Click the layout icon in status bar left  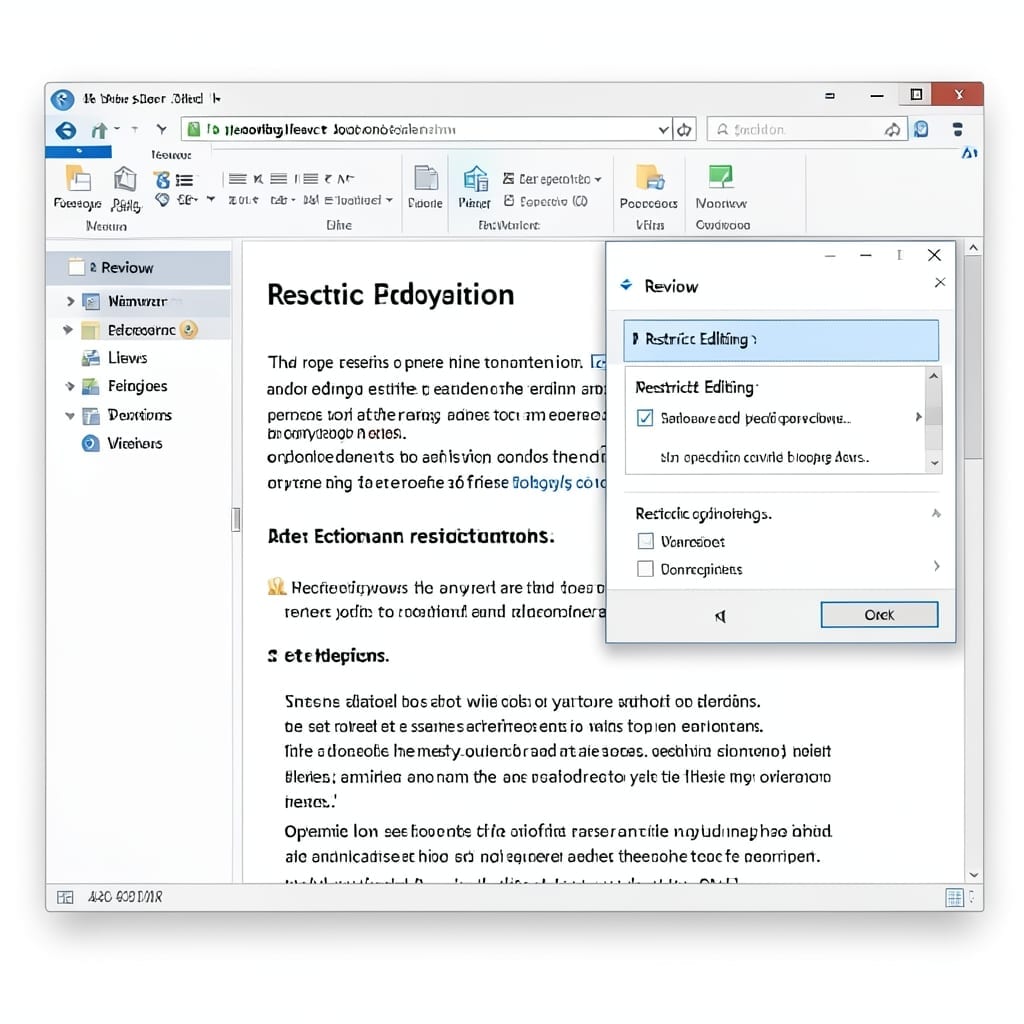click(65, 897)
